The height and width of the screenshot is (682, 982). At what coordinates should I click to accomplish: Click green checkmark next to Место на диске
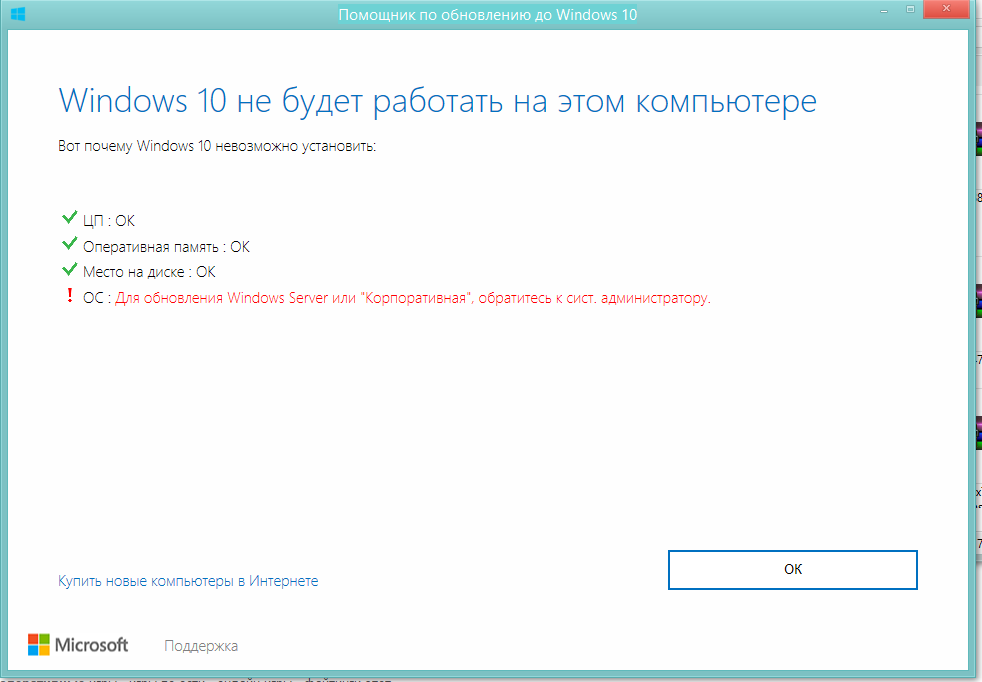pos(70,269)
